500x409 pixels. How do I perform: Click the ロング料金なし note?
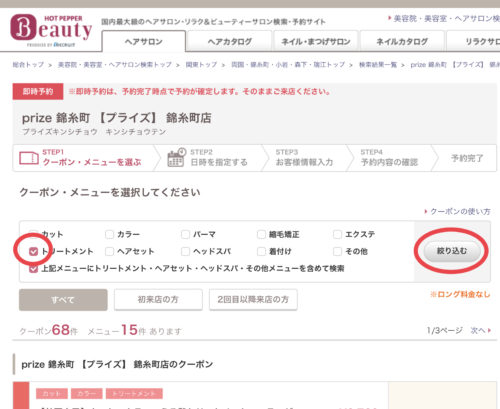(x=460, y=294)
